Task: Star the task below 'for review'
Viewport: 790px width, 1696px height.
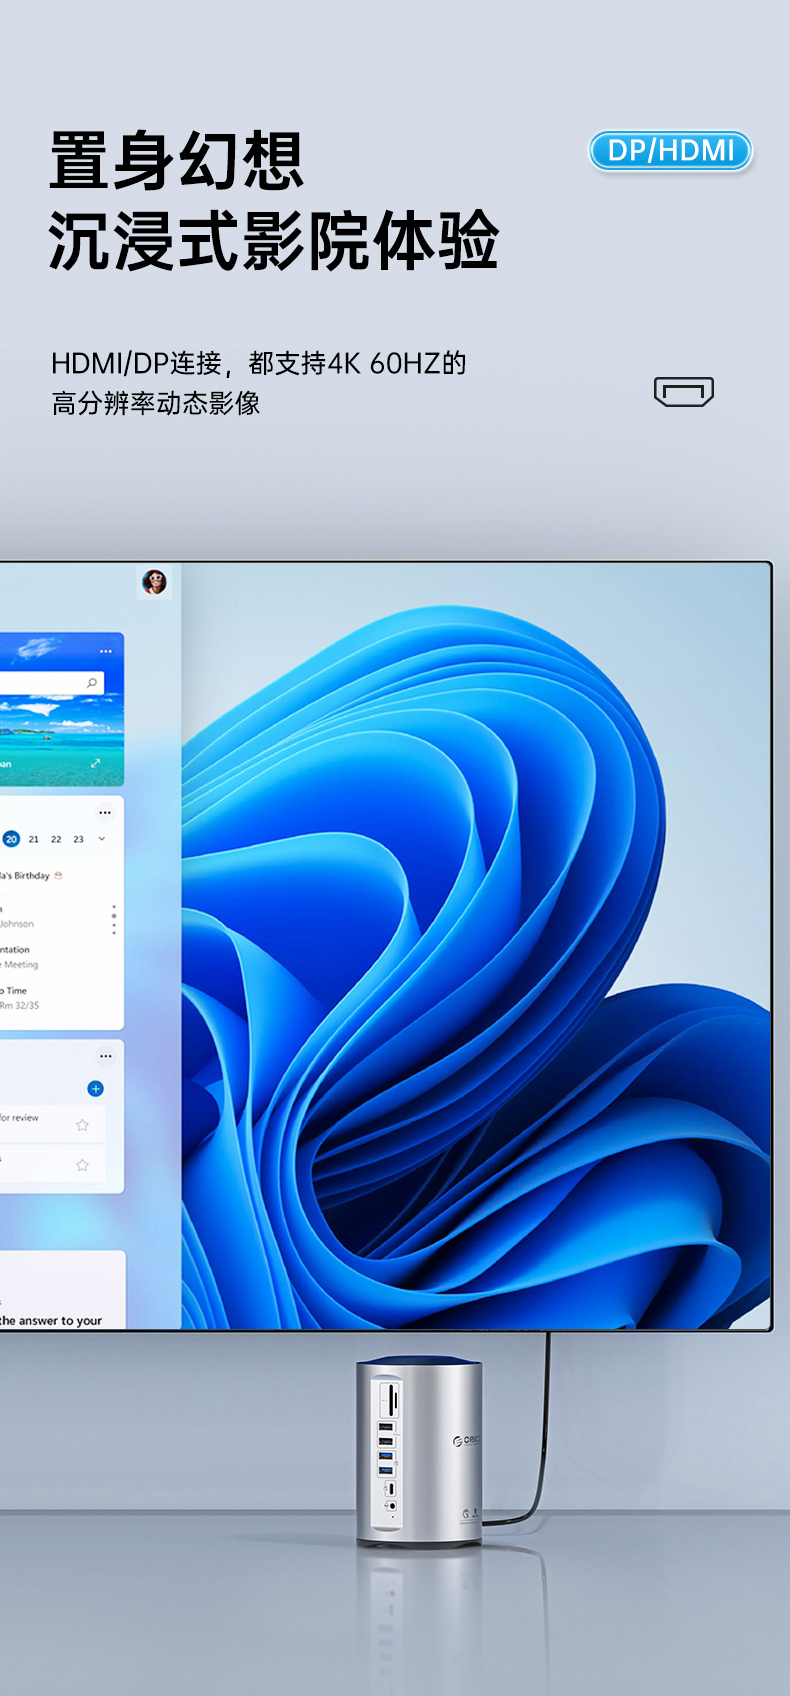Action: (x=83, y=1165)
